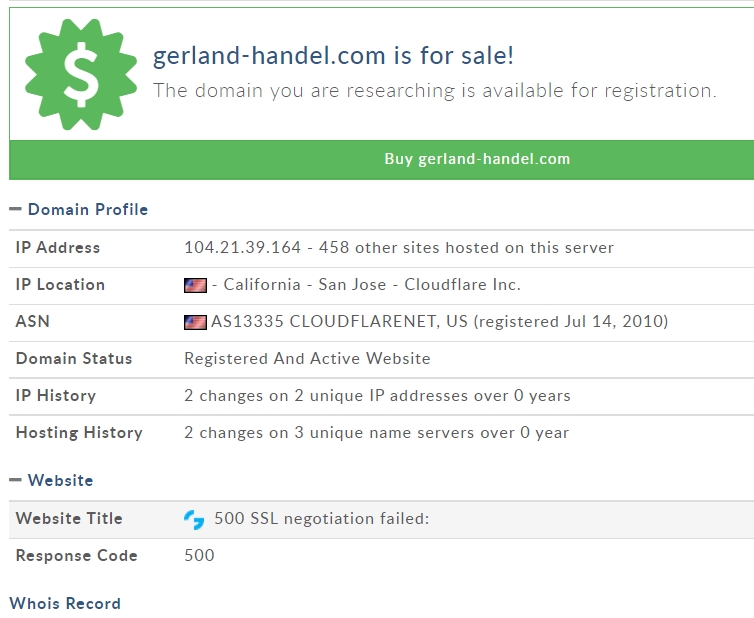Image resolution: width=754 pixels, height=618 pixels.
Task: Click the US flag in ASN row
Action: tap(195, 322)
